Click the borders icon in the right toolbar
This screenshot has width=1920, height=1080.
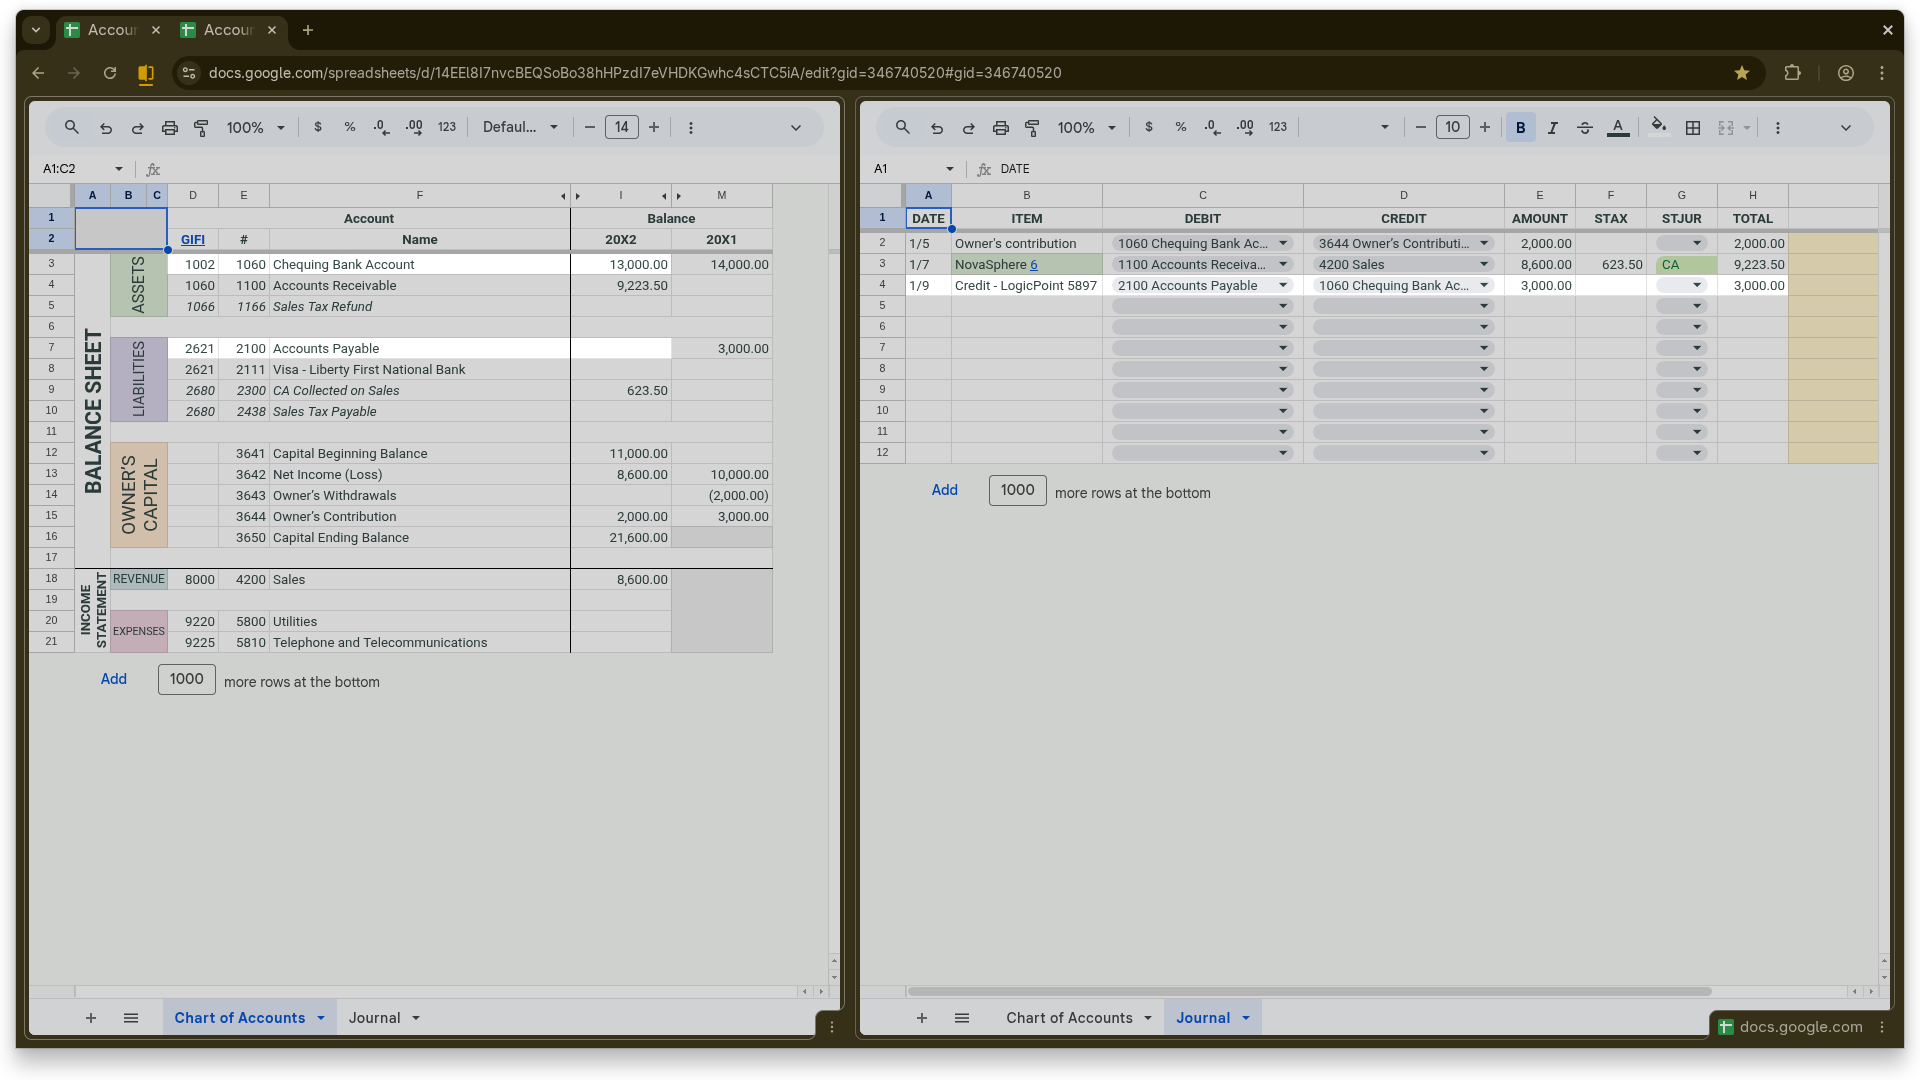point(1693,127)
